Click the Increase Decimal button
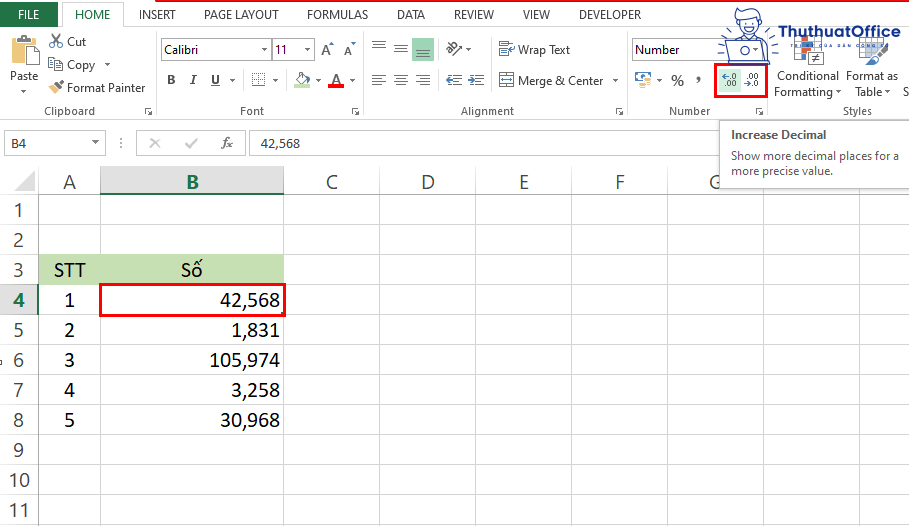909x526 pixels. 730,80
